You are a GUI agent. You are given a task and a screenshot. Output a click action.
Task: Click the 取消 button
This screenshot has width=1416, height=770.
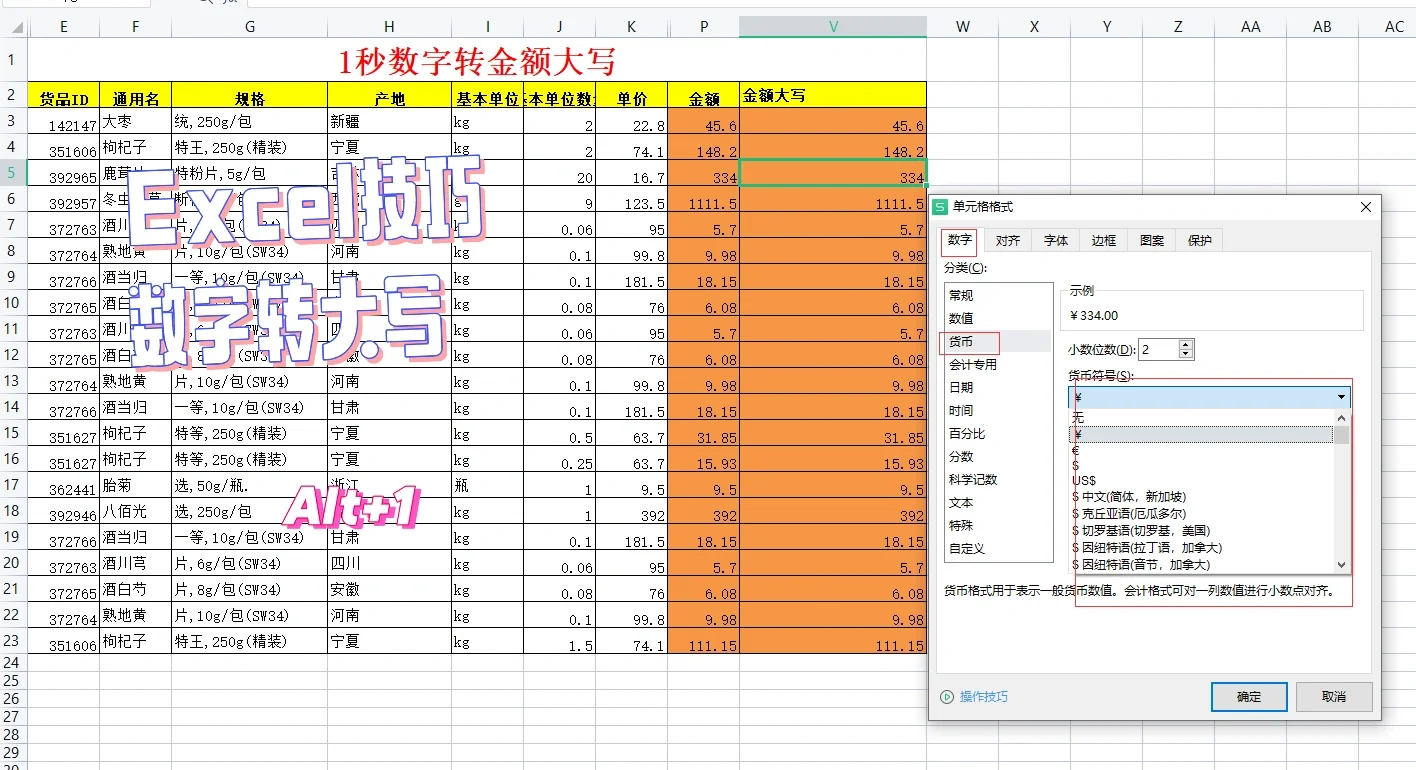(x=1334, y=697)
